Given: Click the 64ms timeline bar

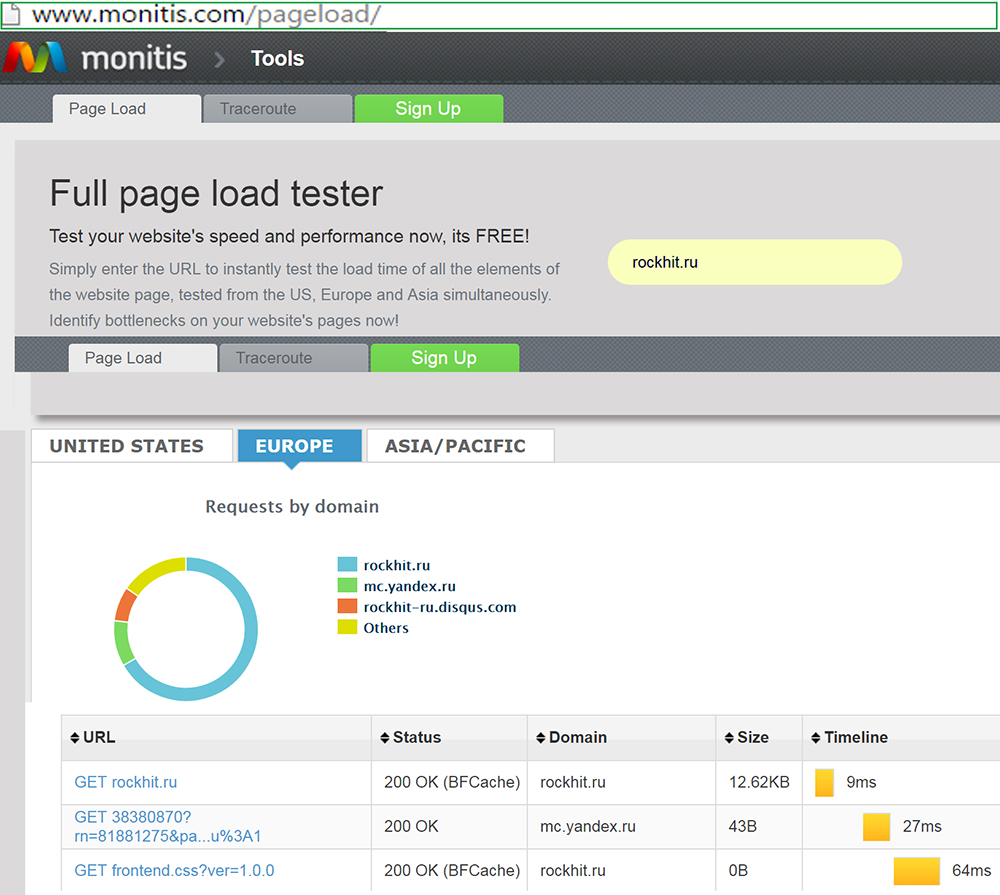Looking at the screenshot, I should (x=916, y=871).
